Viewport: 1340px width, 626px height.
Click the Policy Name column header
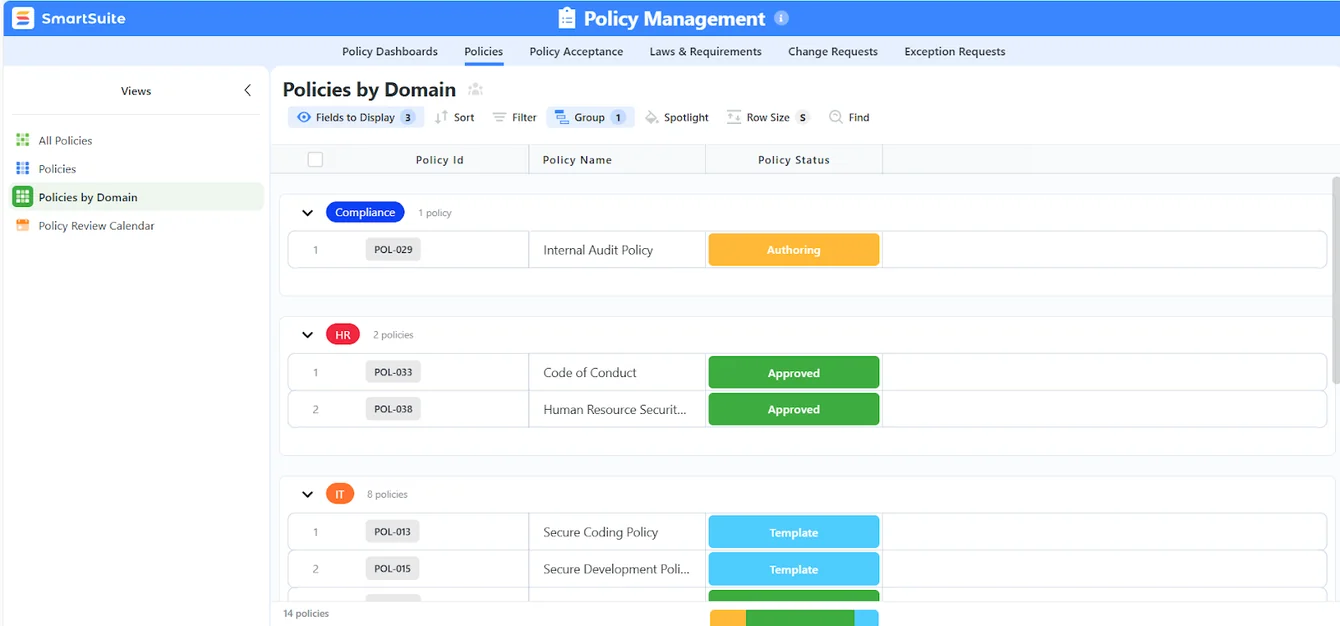point(577,160)
